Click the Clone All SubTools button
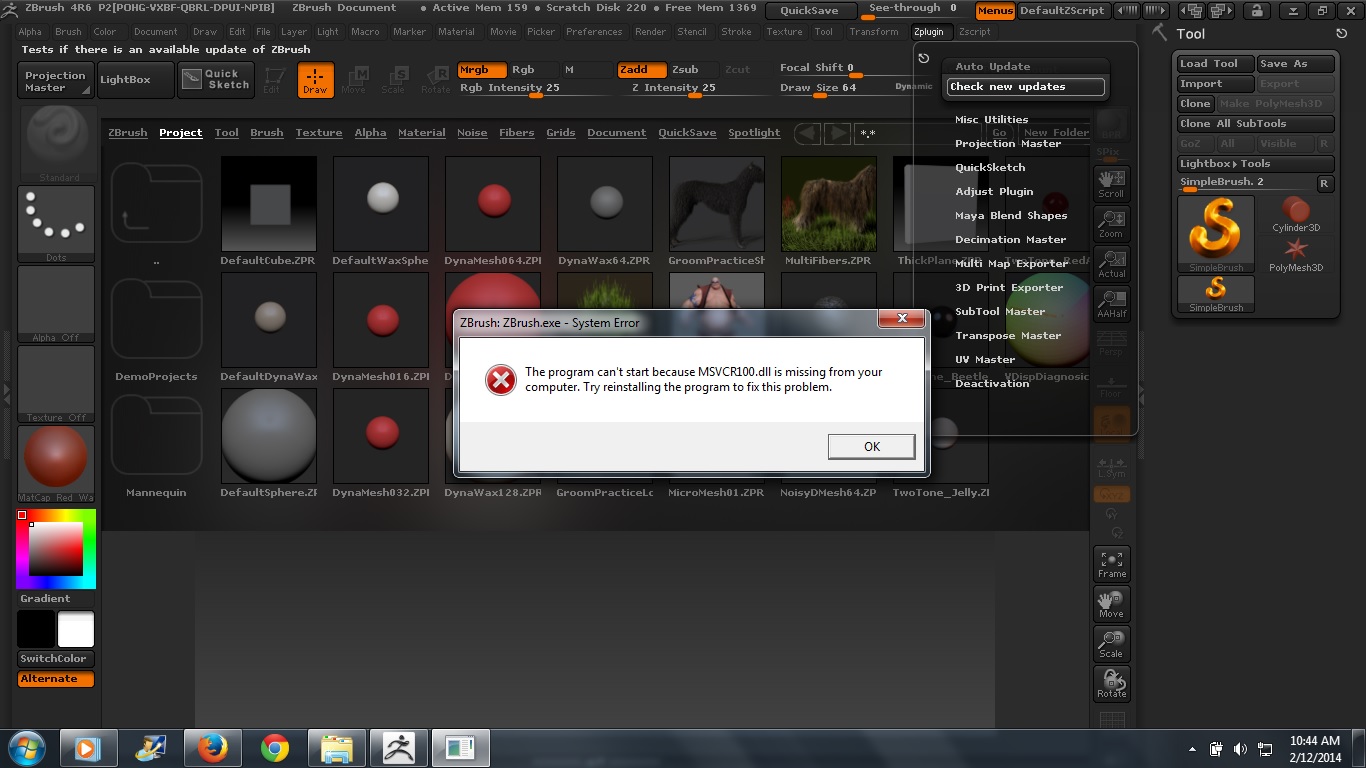 pos(1255,124)
